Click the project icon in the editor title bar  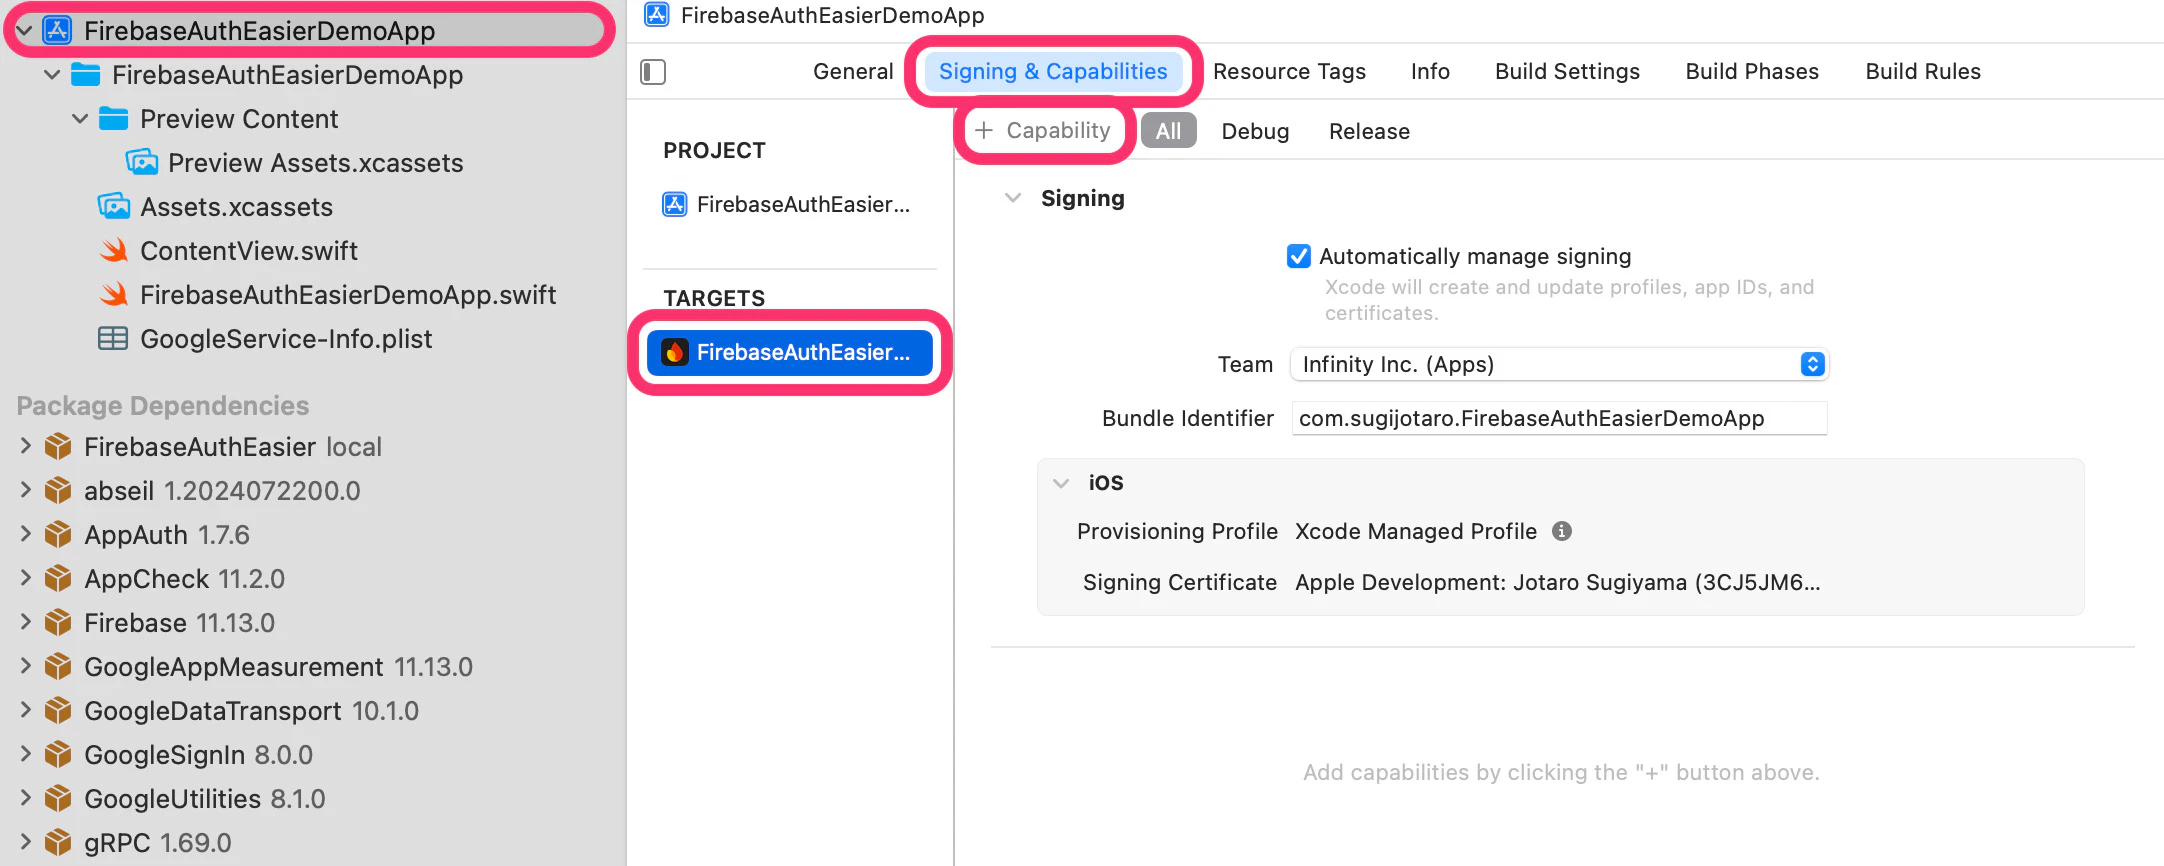tap(657, 14)
